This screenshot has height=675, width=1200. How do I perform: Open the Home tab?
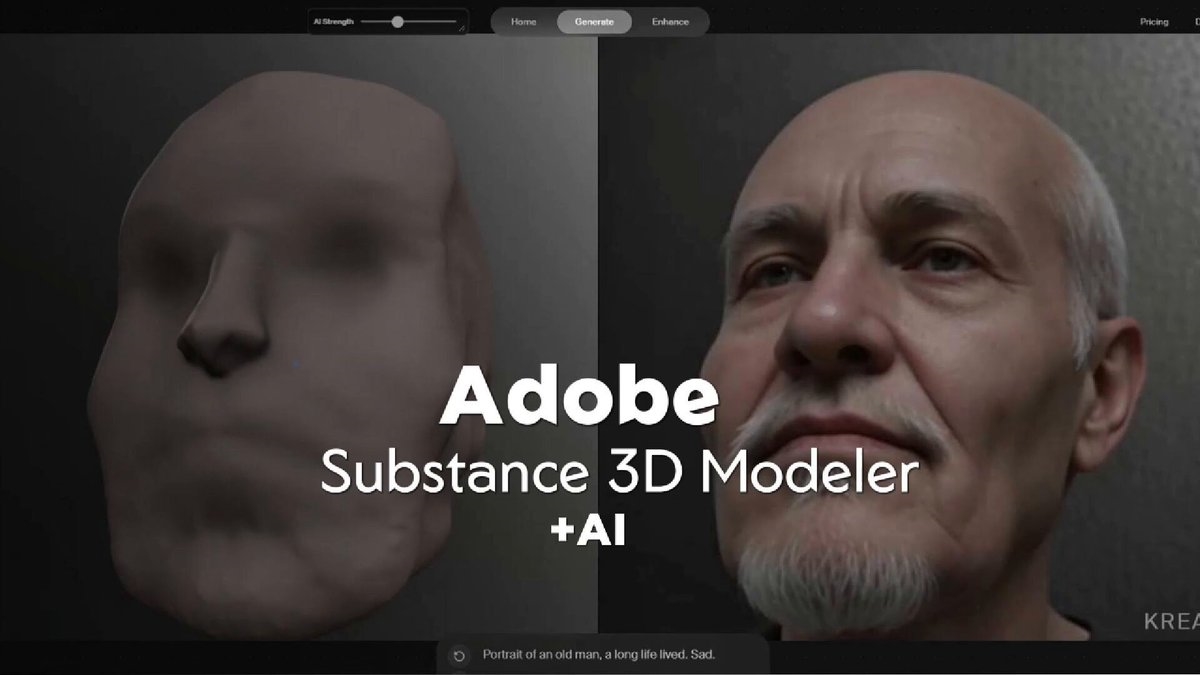(524, 21)
